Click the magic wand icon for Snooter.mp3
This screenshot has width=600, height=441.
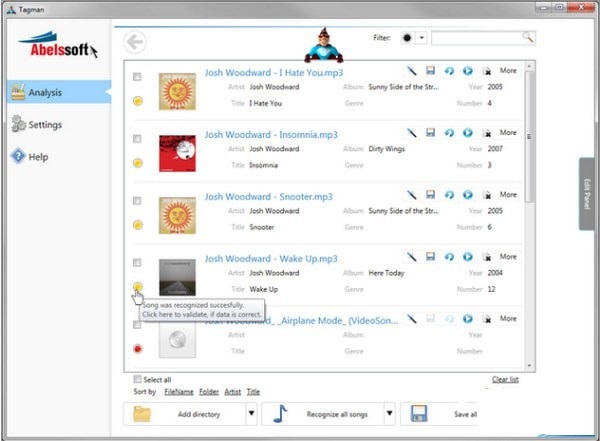pyautogui.click(x=411, y=195)
